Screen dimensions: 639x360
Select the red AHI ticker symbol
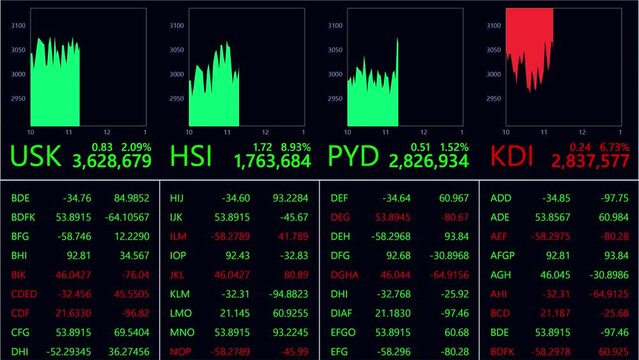498,294
